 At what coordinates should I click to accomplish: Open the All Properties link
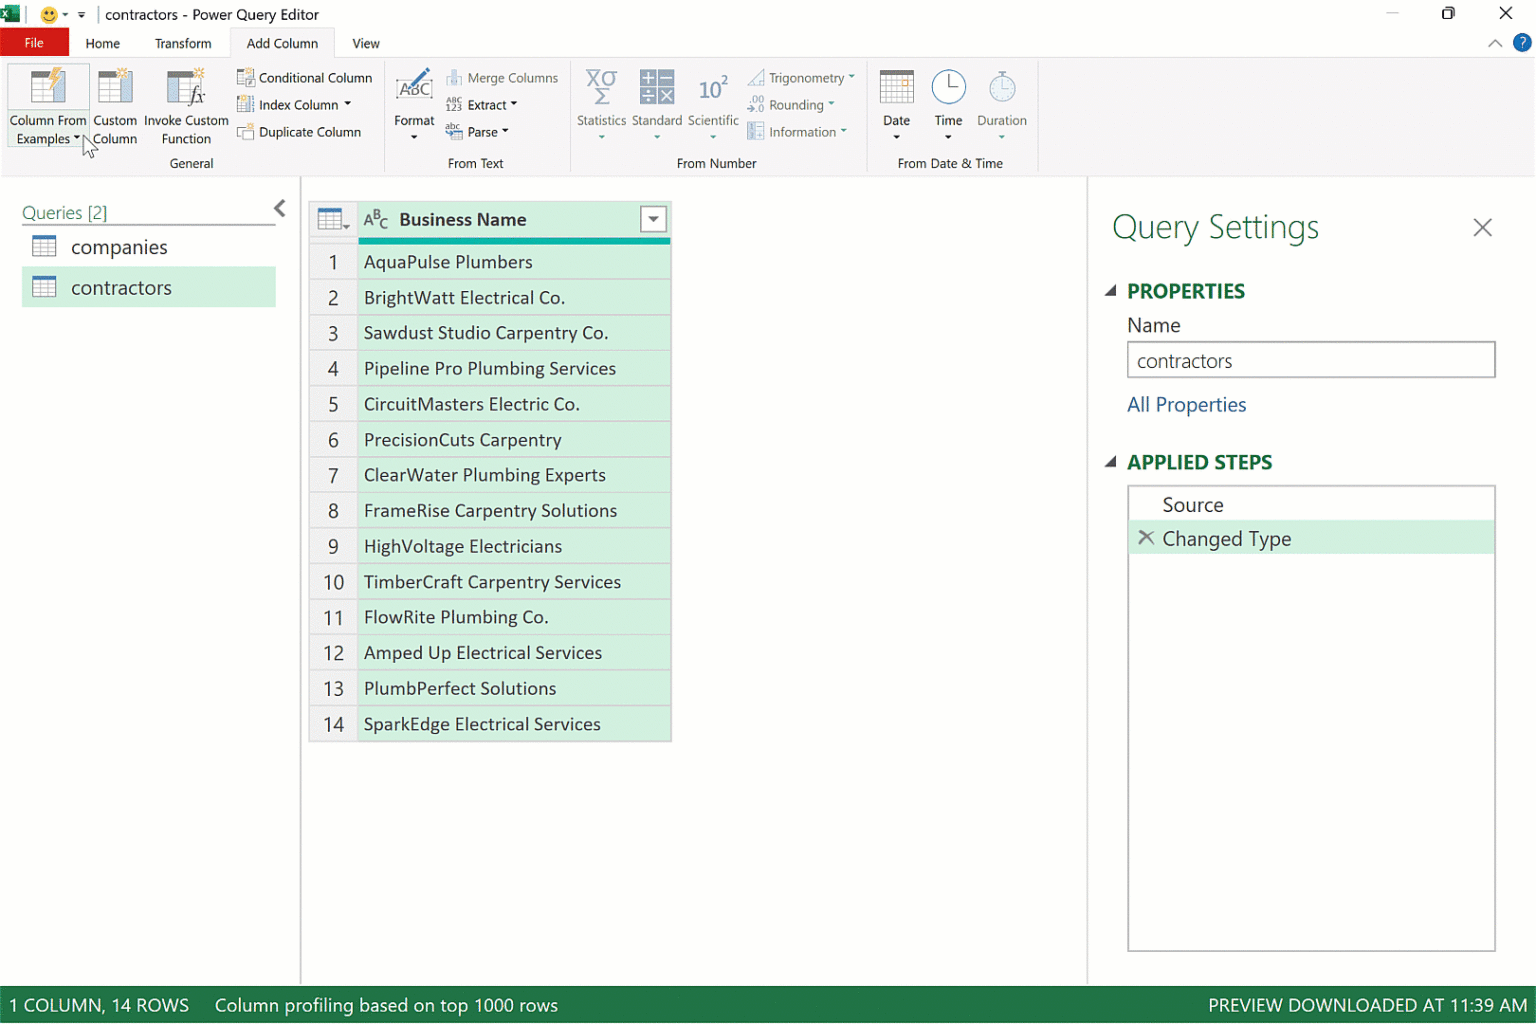click(1186, 405)
